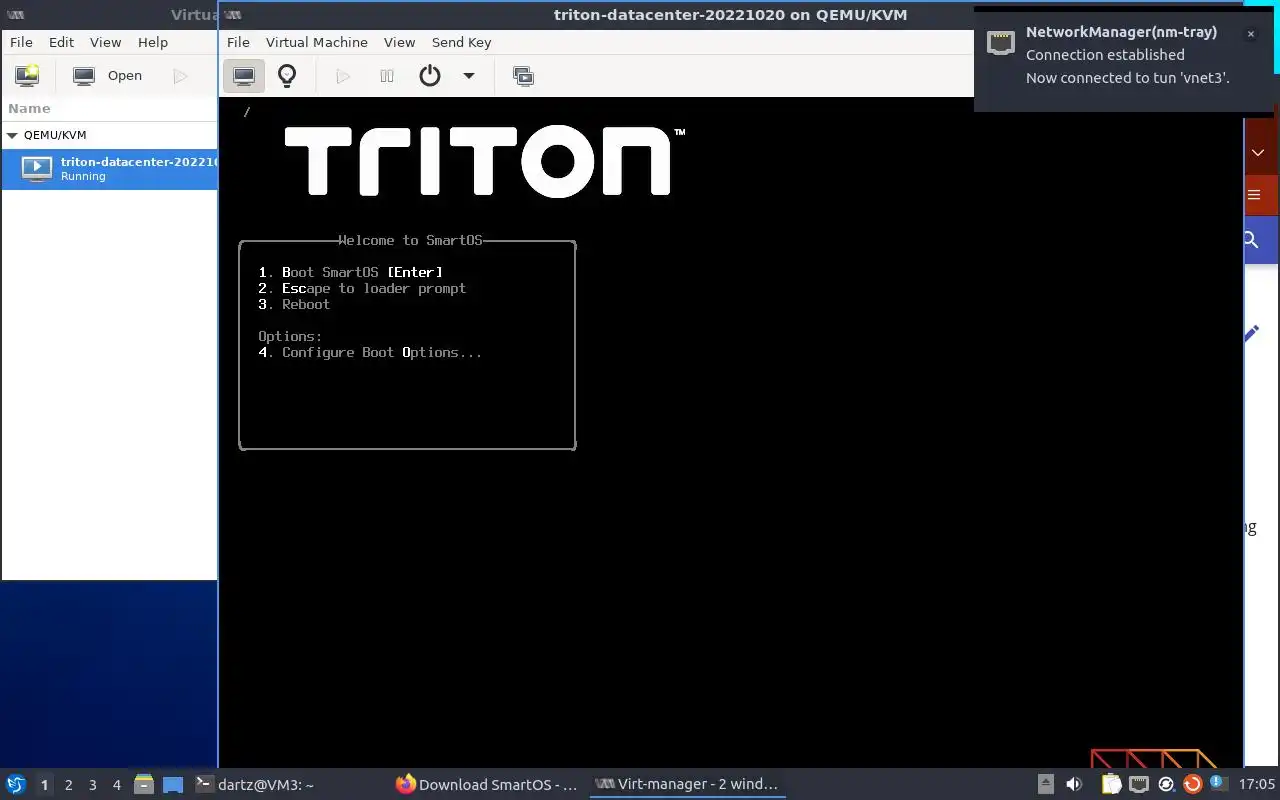
Task: Open View menu in Virtual Machine Manager
Action: click(105, 42)
